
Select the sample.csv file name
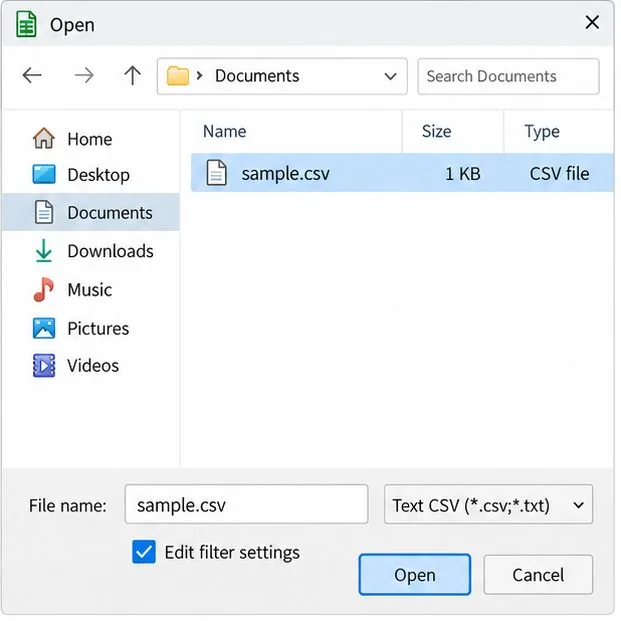tap(286, 173)
